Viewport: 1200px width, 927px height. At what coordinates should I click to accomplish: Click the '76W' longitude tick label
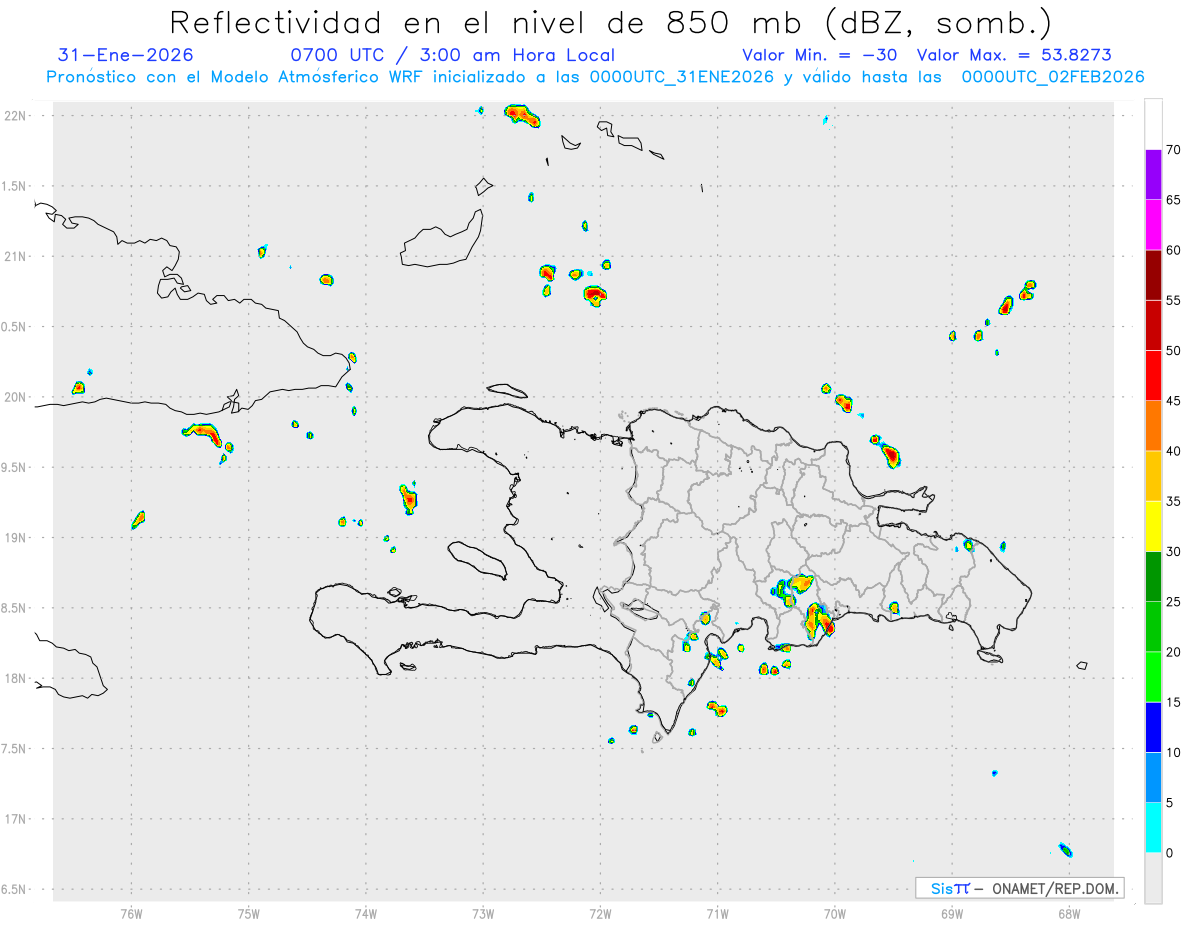click(131, 913)
